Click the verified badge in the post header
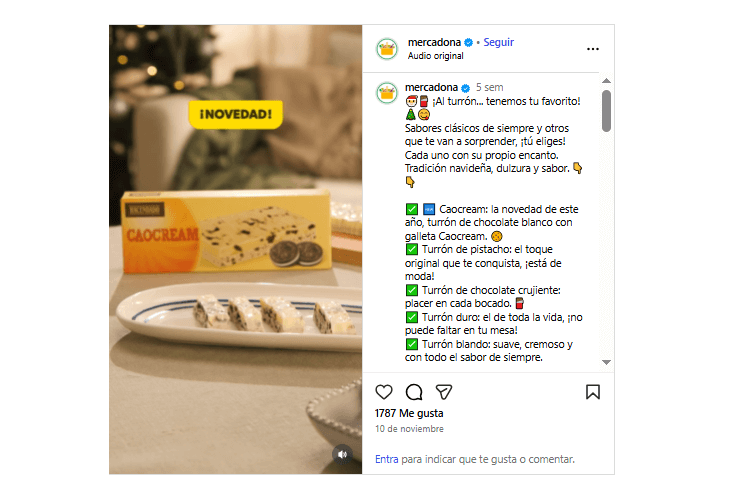Image resolution: width=750 pixels, height=500 pixels. 468,43
